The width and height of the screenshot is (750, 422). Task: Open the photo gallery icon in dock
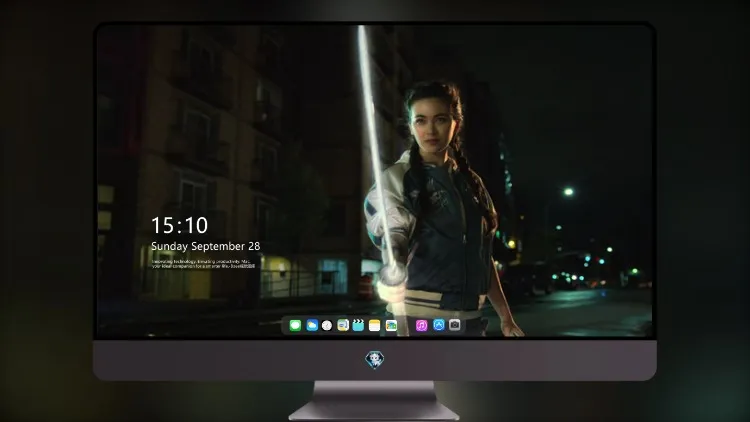click(391, 326)
